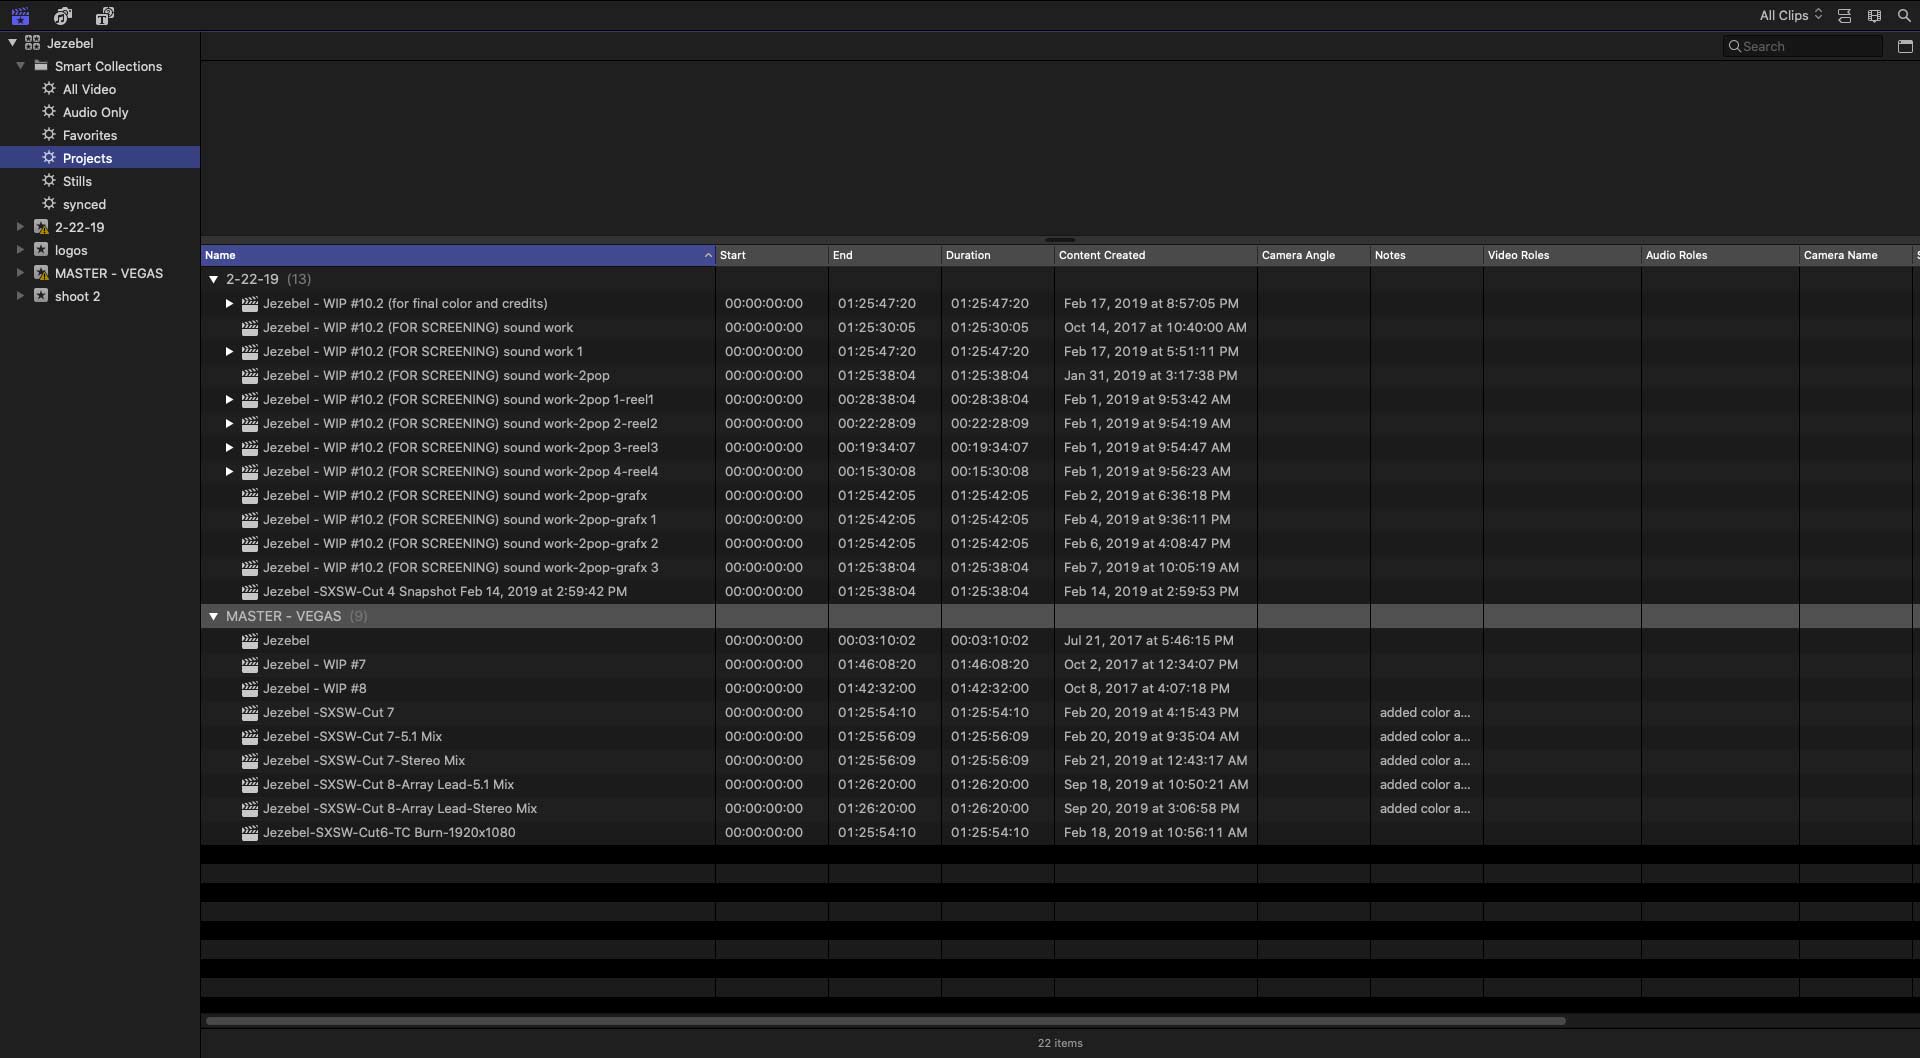Sort by the Start column header

tap(772, 255)
